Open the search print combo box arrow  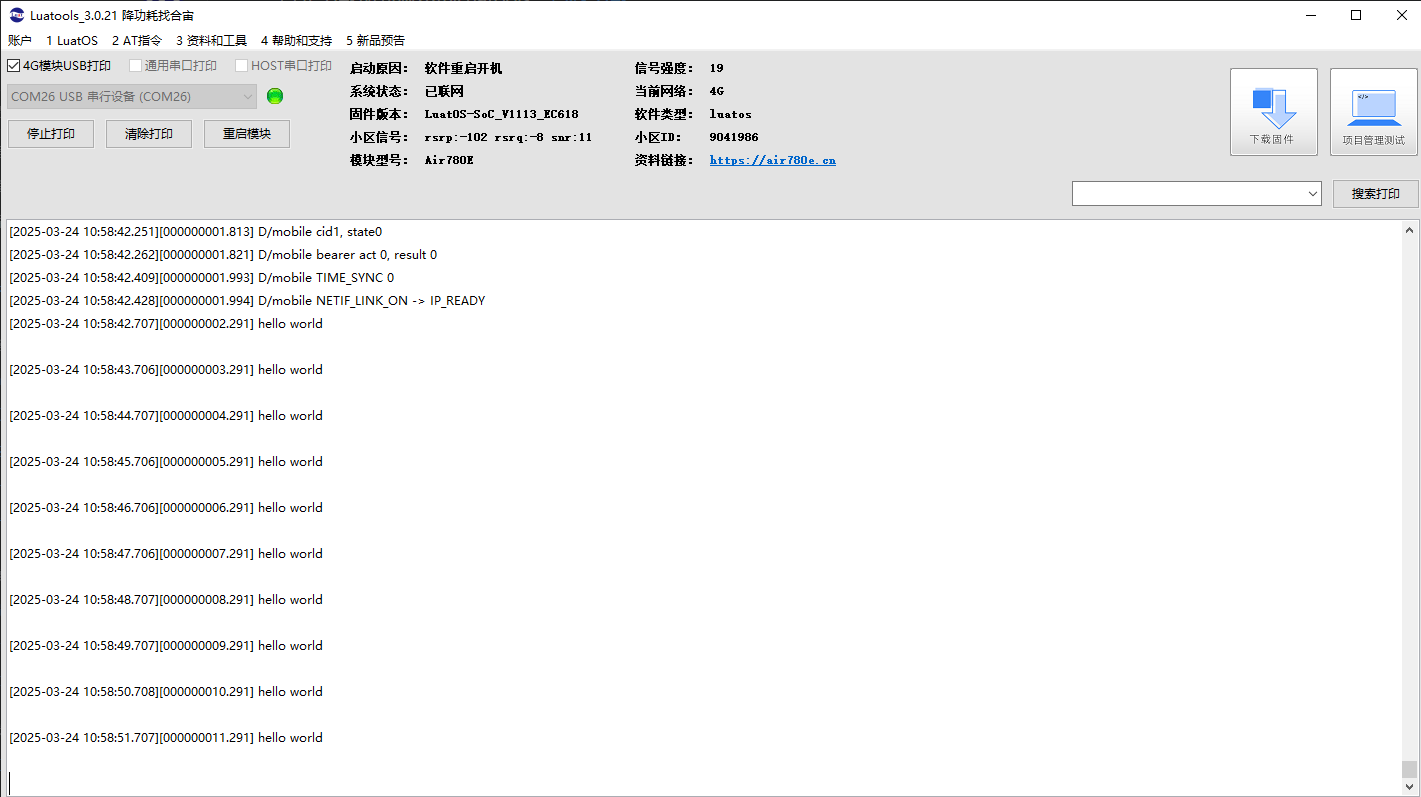tap(1313, 194)
